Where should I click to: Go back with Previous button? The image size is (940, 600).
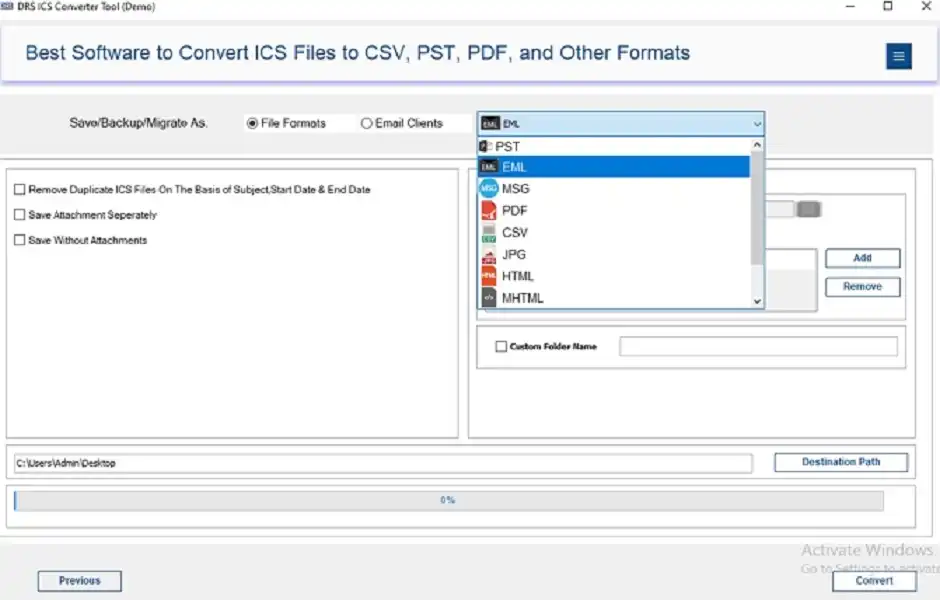click(x=80, y=581)
